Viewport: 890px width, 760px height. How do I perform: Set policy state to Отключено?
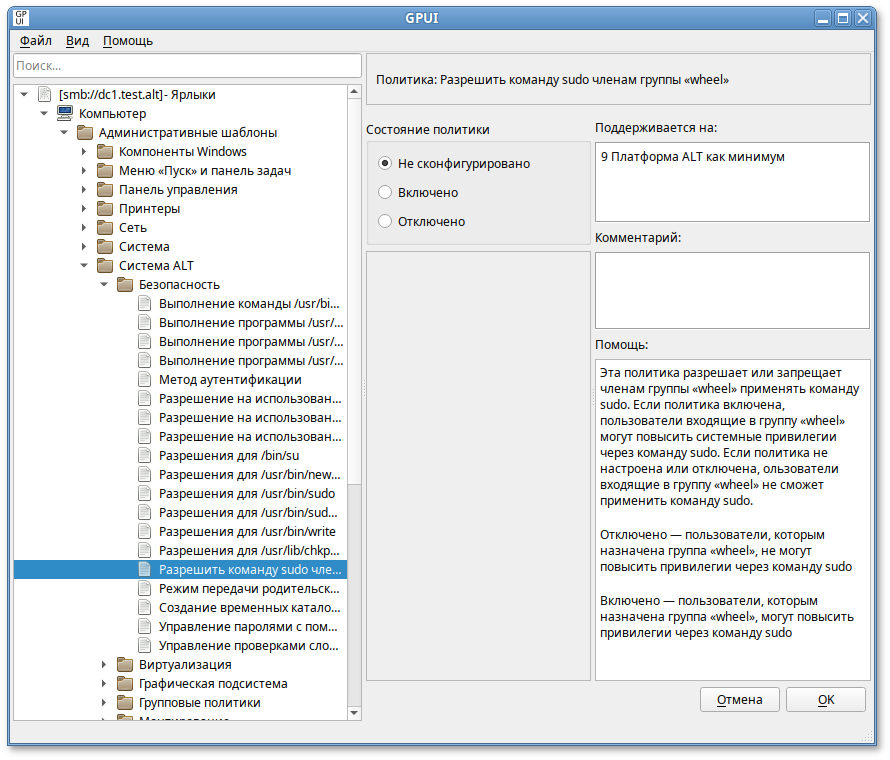pos(385,221)
